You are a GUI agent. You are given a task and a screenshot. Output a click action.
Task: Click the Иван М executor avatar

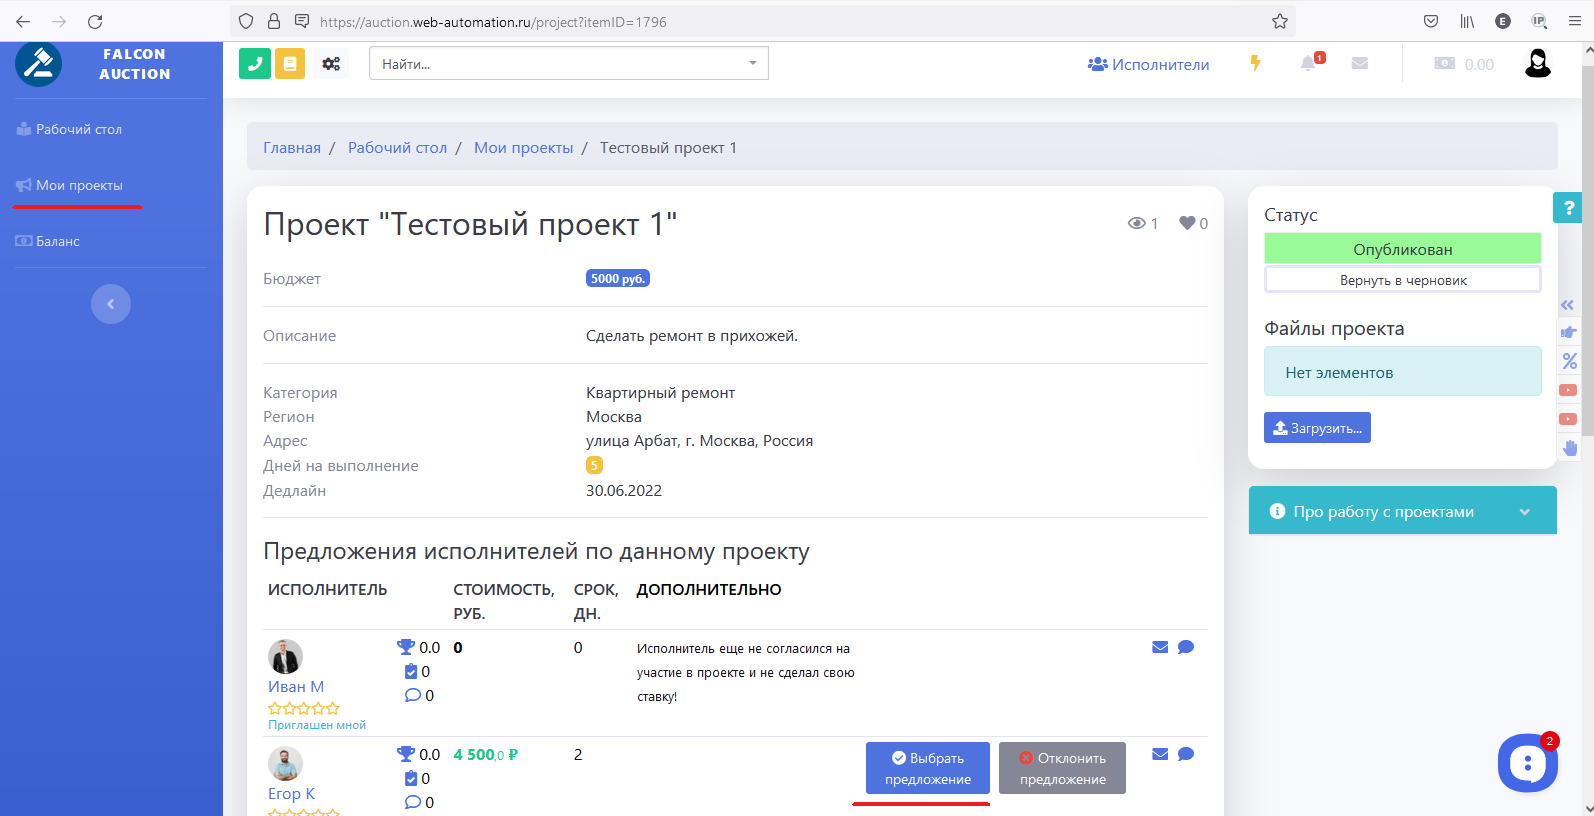(285, 657)
